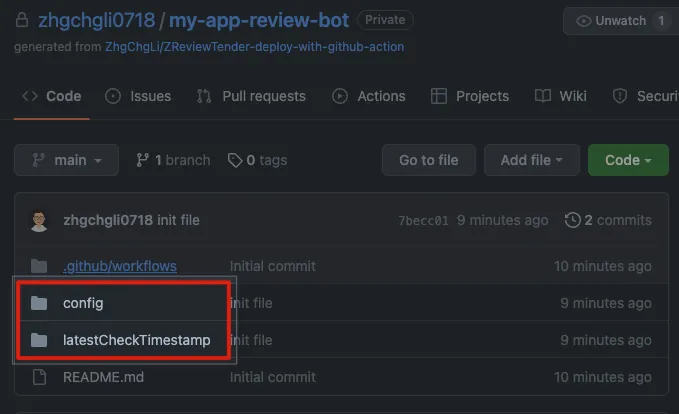Switch to the Issues tab
The height and width of the screenshot is (414, 679).
pos(138,96)
